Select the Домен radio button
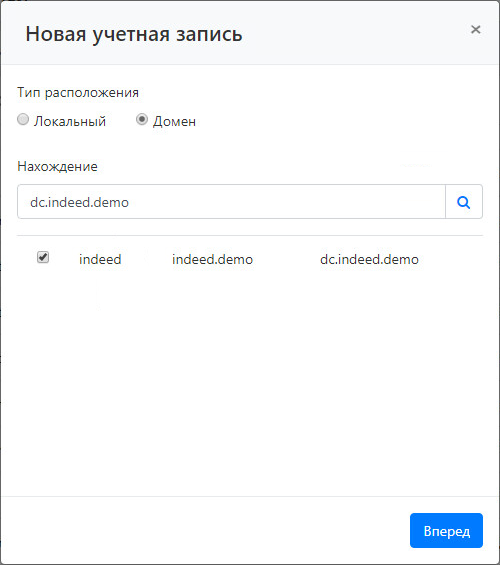Viewport: 500px width, 565px height. (x=142, y=119)
